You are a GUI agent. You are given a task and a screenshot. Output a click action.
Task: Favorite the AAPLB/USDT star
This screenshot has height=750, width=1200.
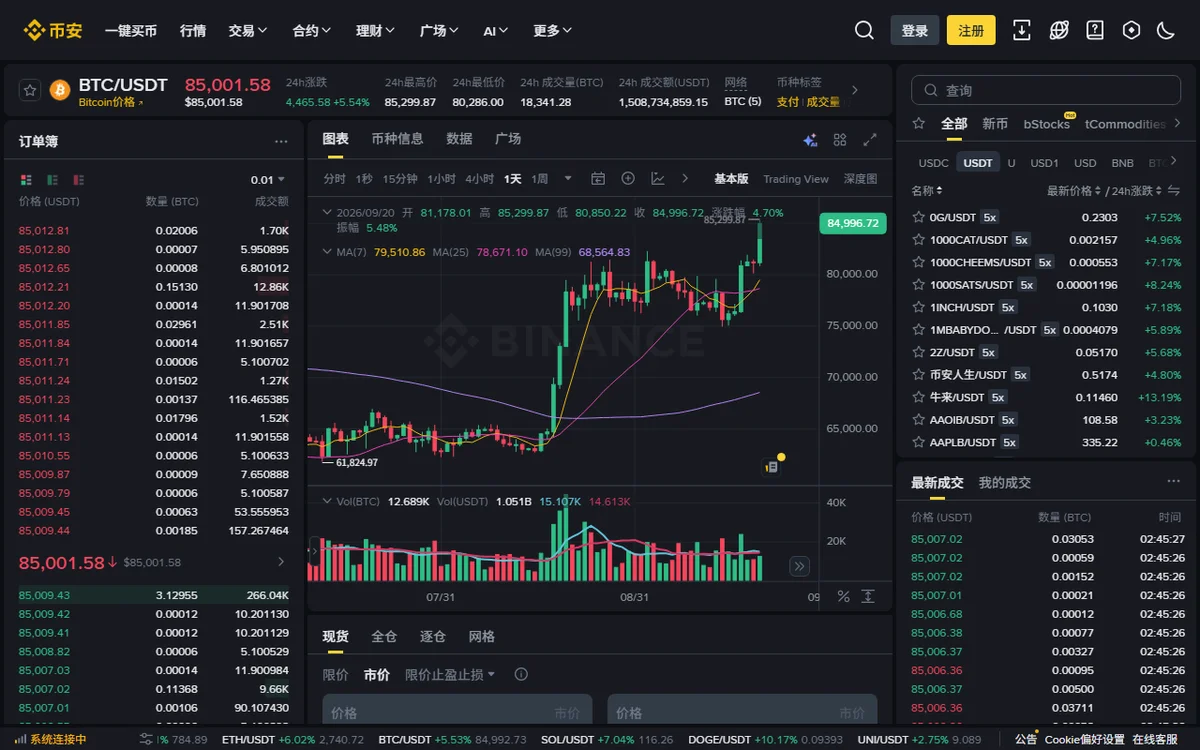(x=918, y=442)
